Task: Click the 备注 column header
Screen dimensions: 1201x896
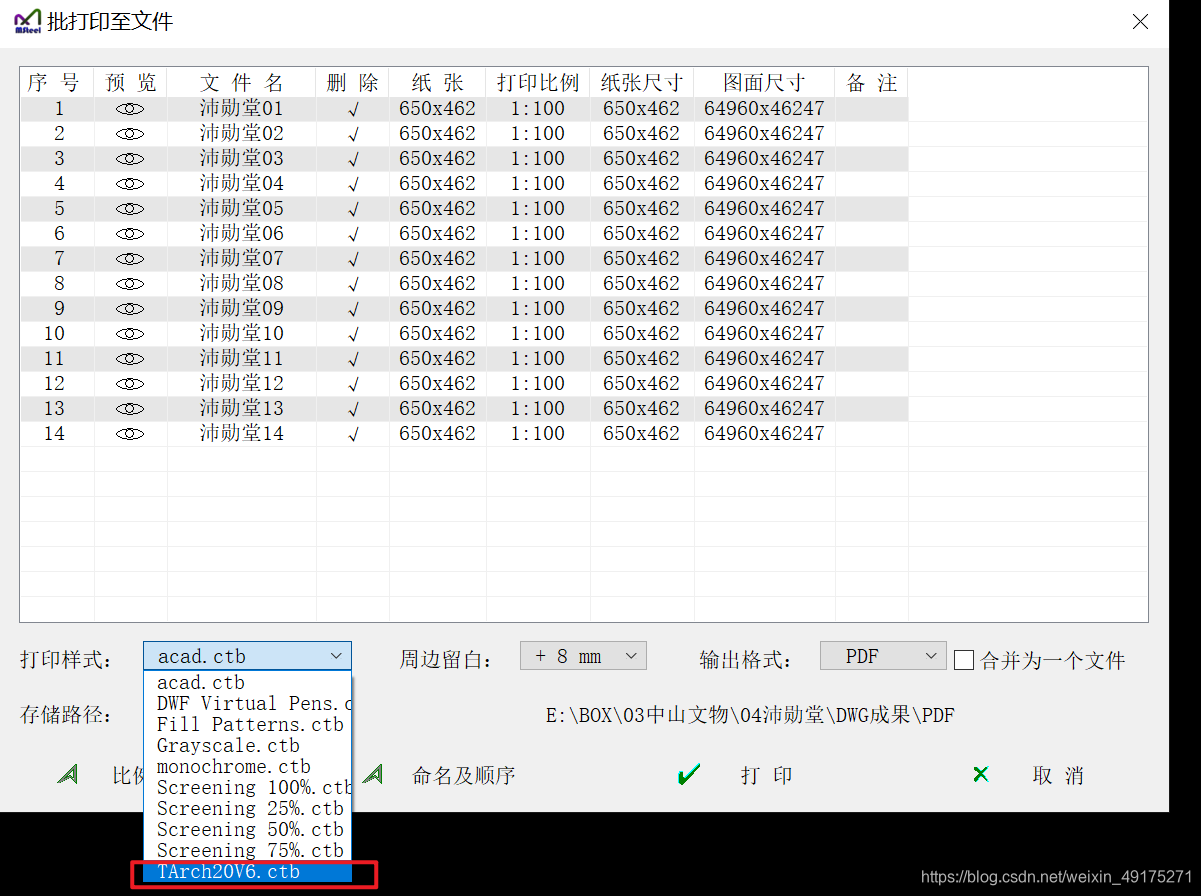Action: [872, 83]
